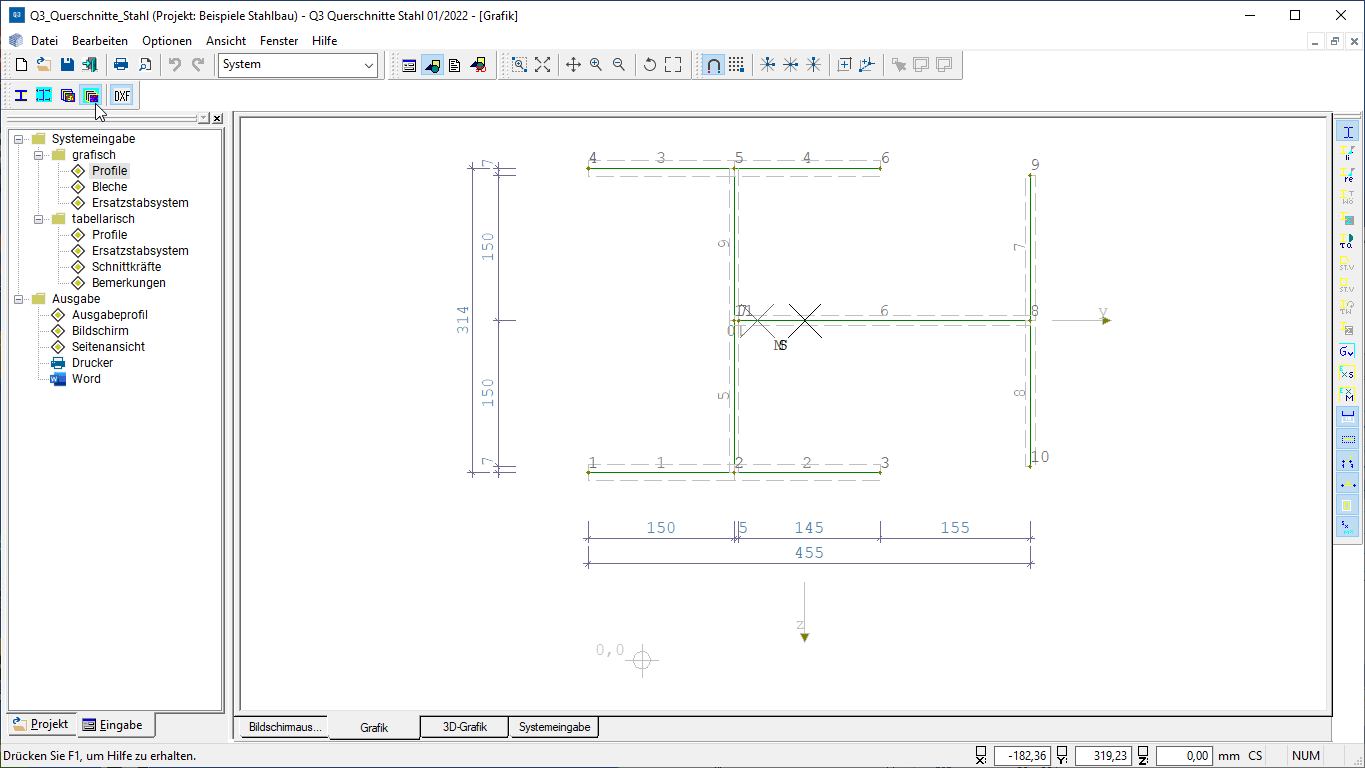Click the fullscreen frame icon
The width and height of the screenshot is (1365, 768).
(x=673, y=64)
